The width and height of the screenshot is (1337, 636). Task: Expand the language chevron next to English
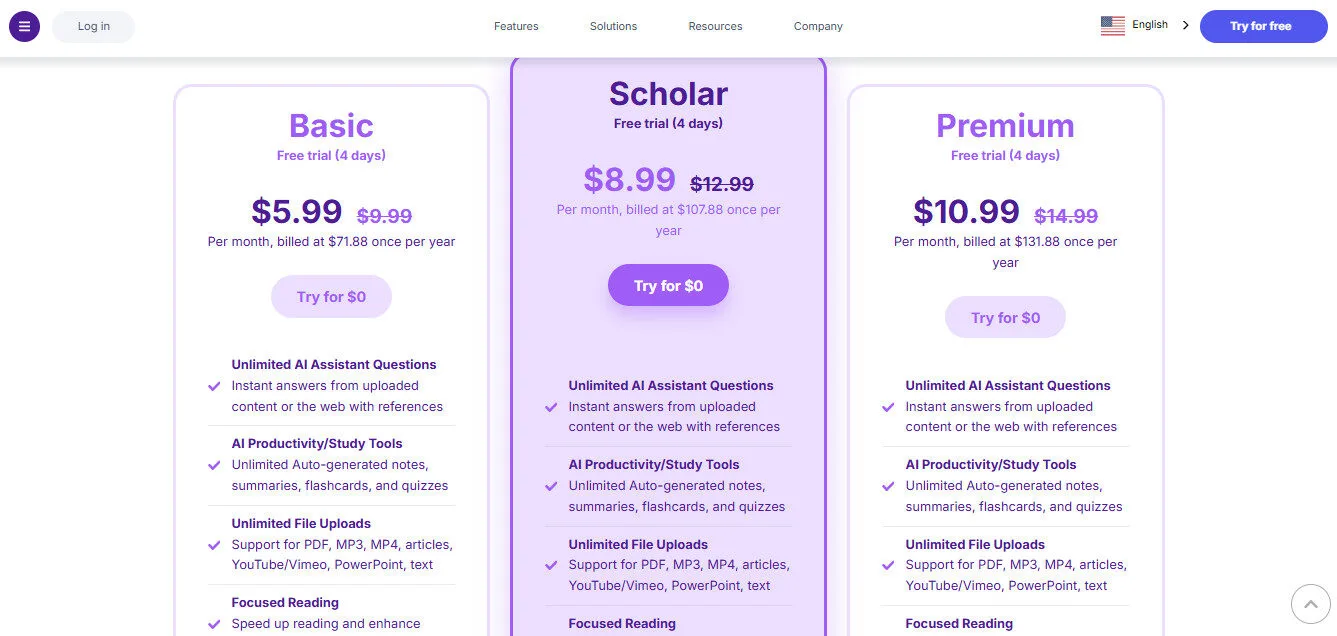(x=1185, y=25)
